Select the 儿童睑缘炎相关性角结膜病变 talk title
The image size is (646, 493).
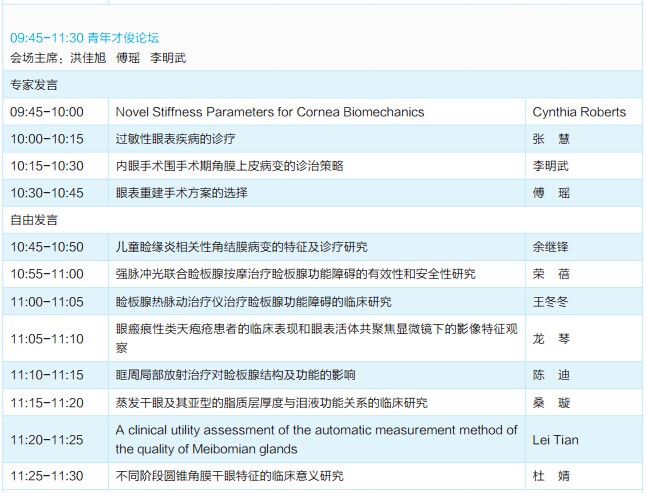[241, 246]
